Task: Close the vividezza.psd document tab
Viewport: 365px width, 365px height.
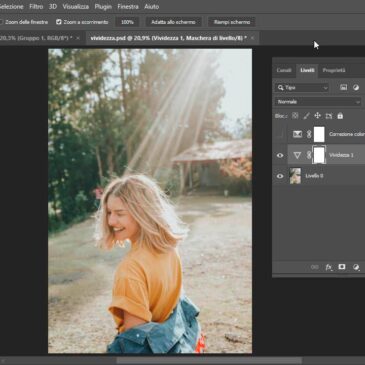Action: [x=252, y=38]
